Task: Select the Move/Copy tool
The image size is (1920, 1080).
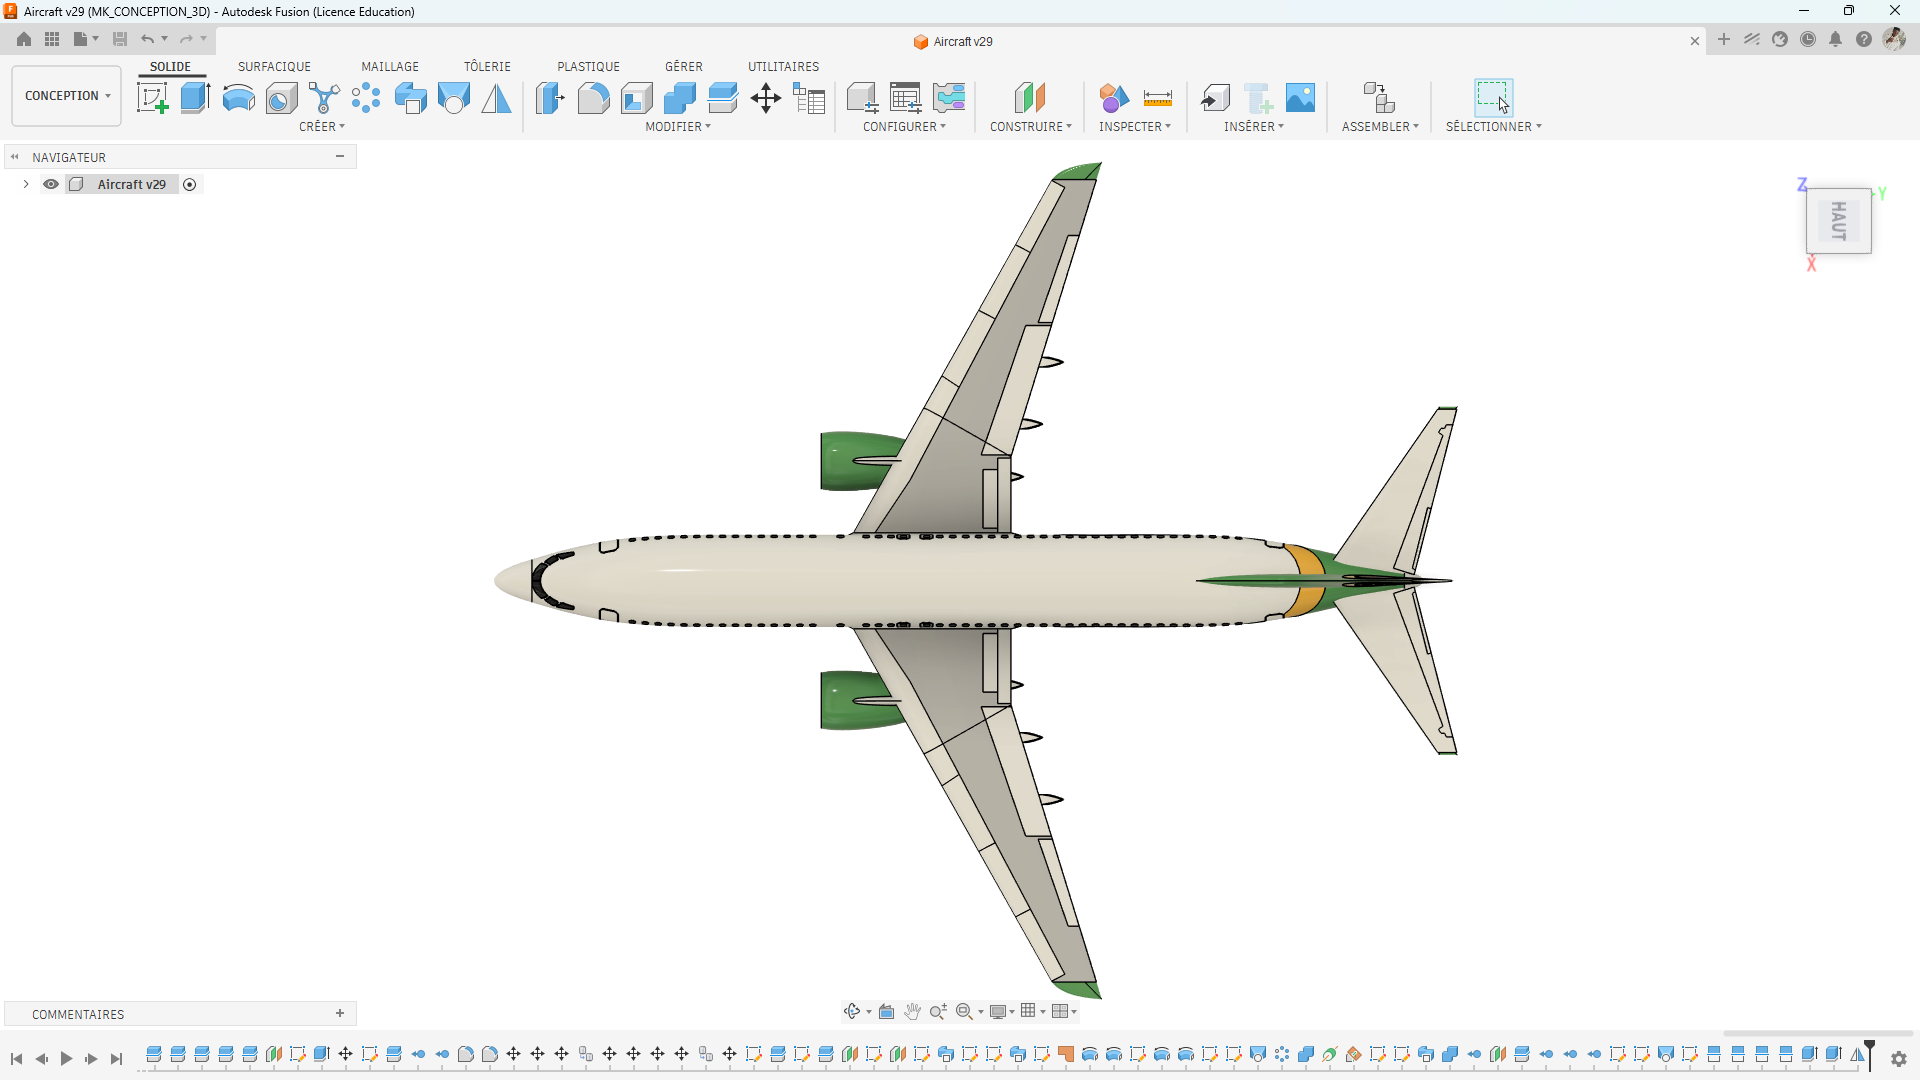Action: (x=765, y=98)
